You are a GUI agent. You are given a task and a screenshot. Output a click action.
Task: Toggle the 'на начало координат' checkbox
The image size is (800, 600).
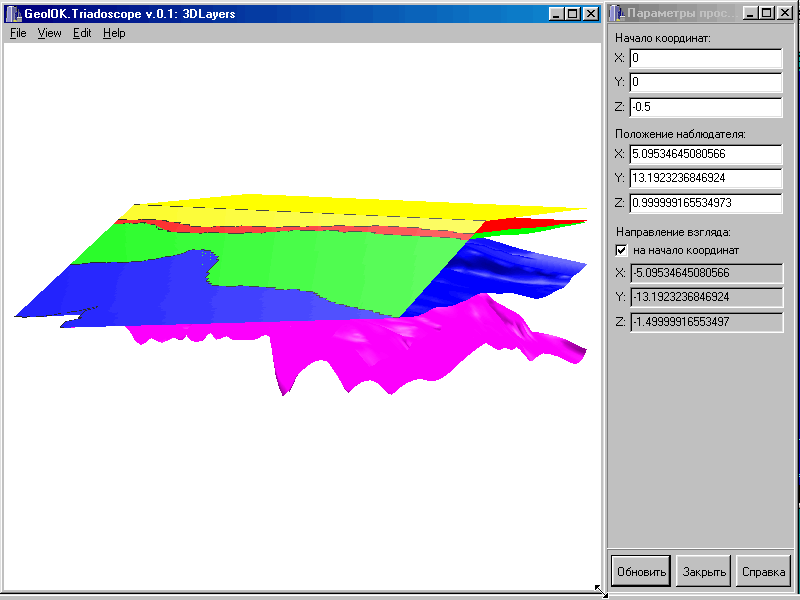click(621, 249)
